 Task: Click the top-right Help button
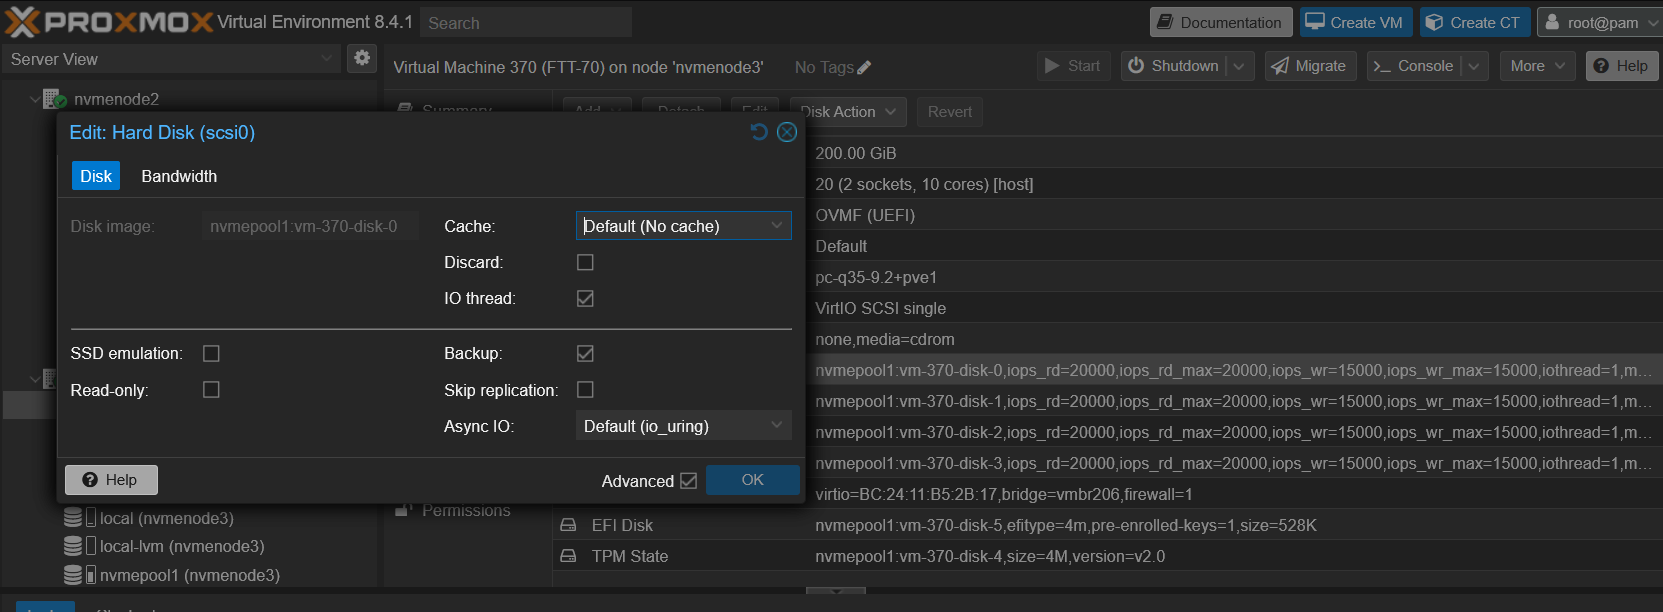[x=1621, y=66]
